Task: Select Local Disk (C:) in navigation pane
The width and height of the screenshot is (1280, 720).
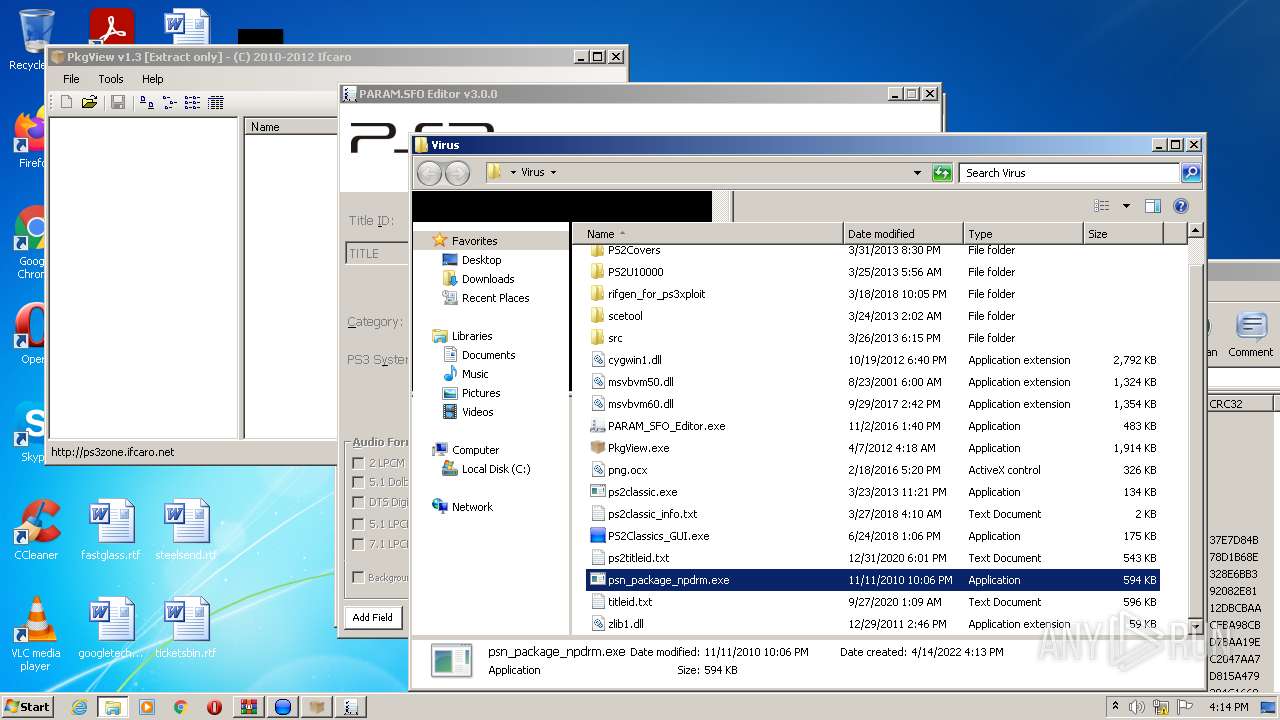Action: pyautogui.click(x=496, y=469)
